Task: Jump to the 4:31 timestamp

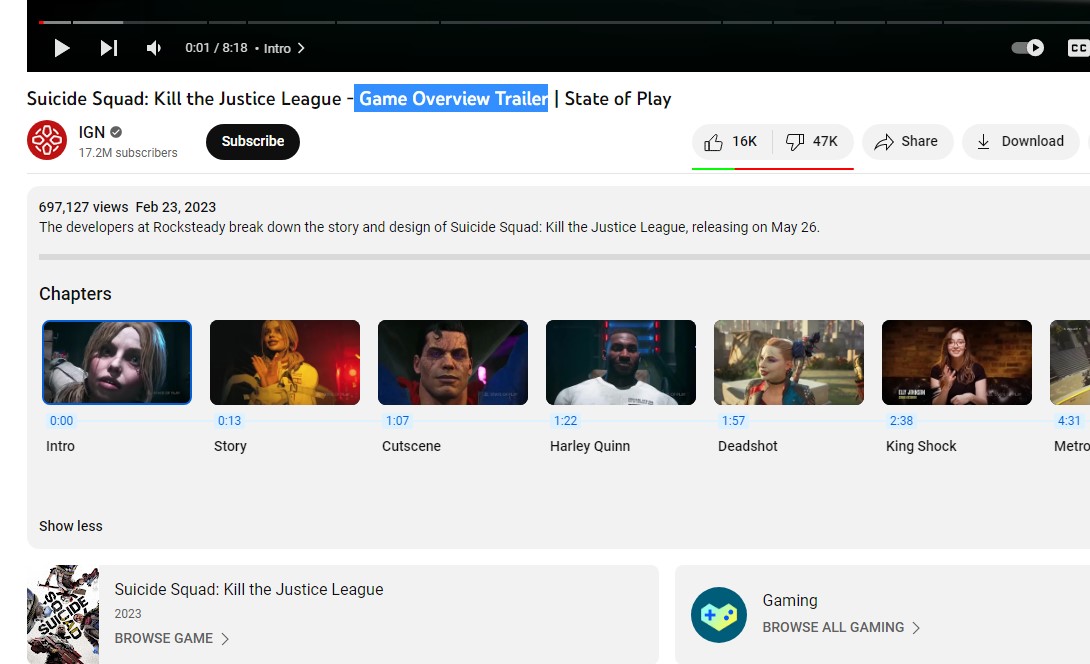Action: 1069,421
